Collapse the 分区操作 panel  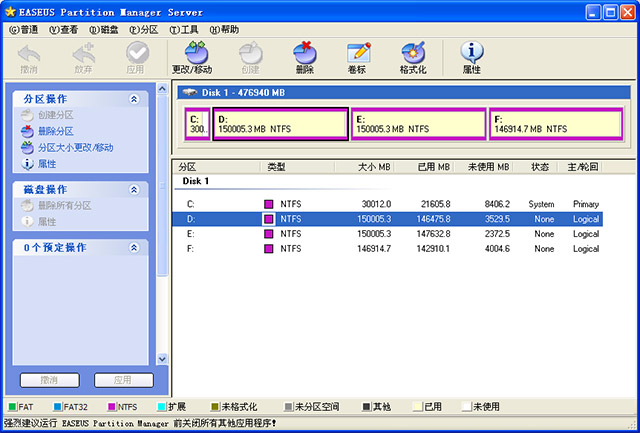pos(134,99)
